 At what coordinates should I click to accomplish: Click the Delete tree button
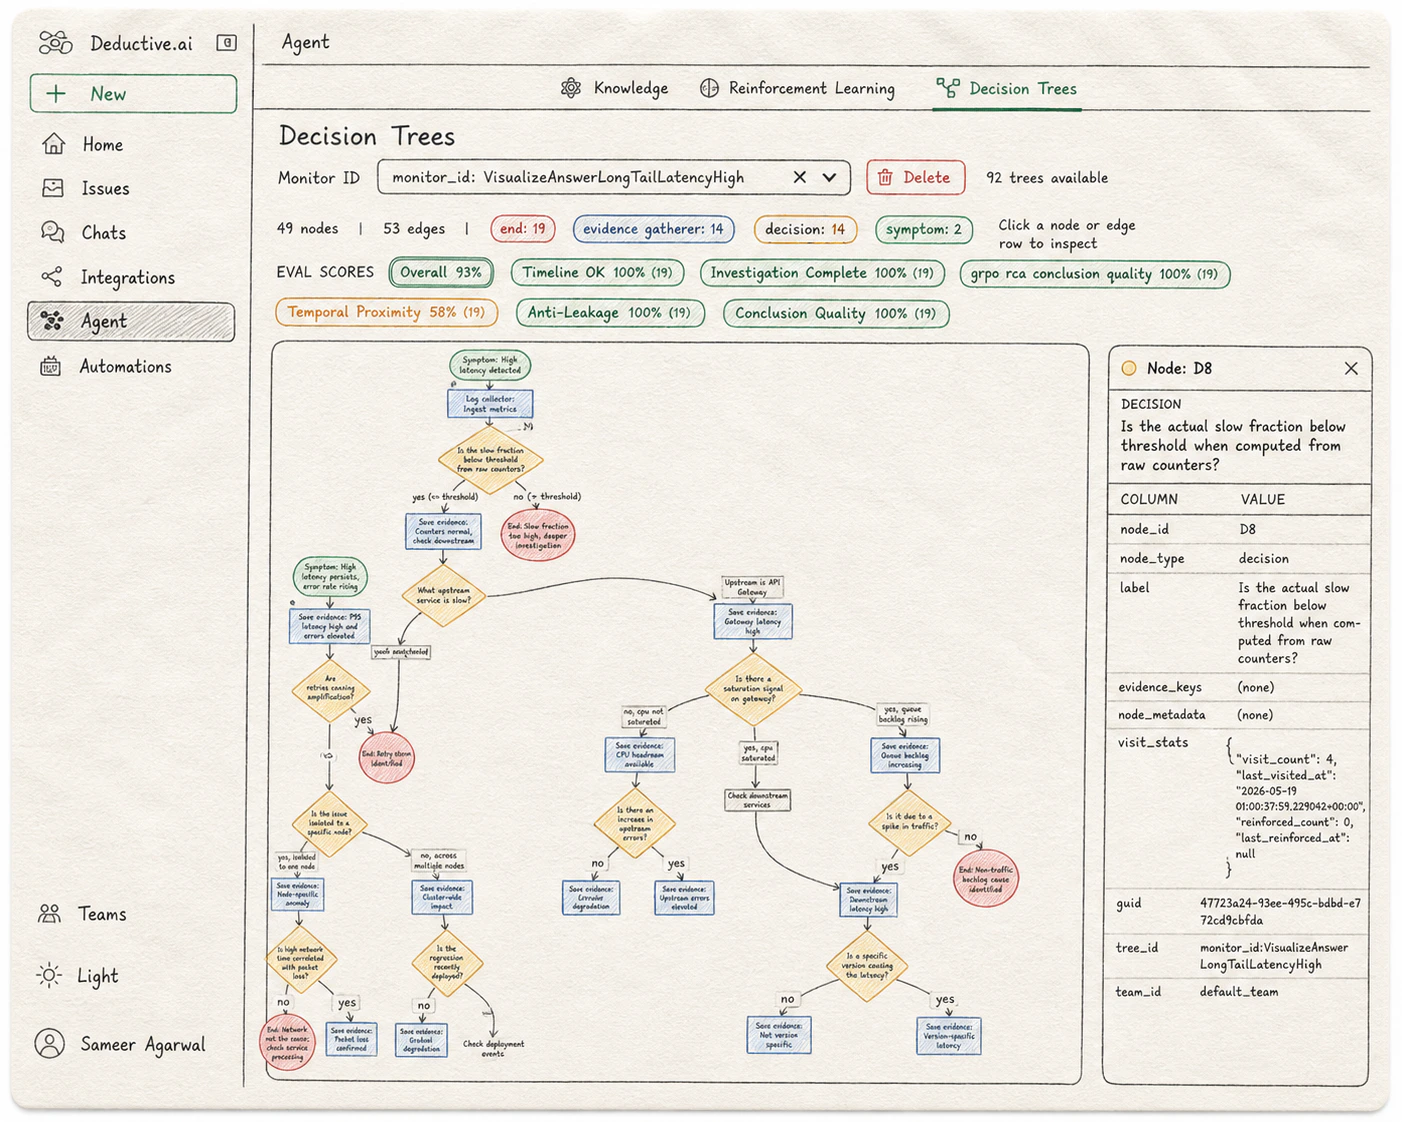point(916,177)
